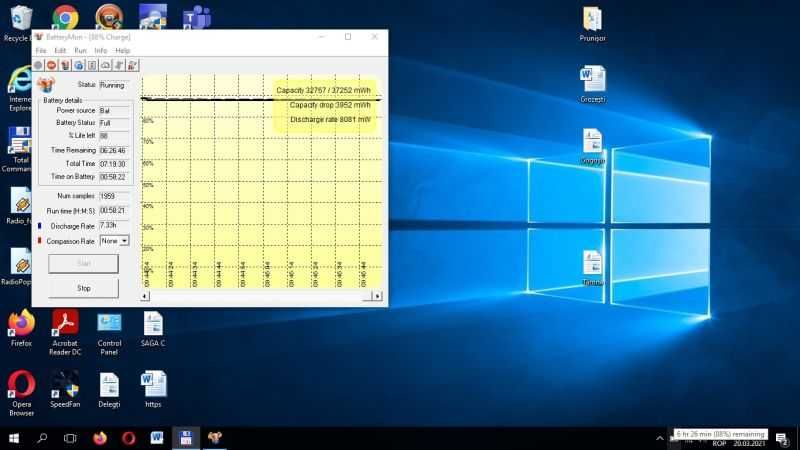Open the Tamna desktop file

[592, 268]
